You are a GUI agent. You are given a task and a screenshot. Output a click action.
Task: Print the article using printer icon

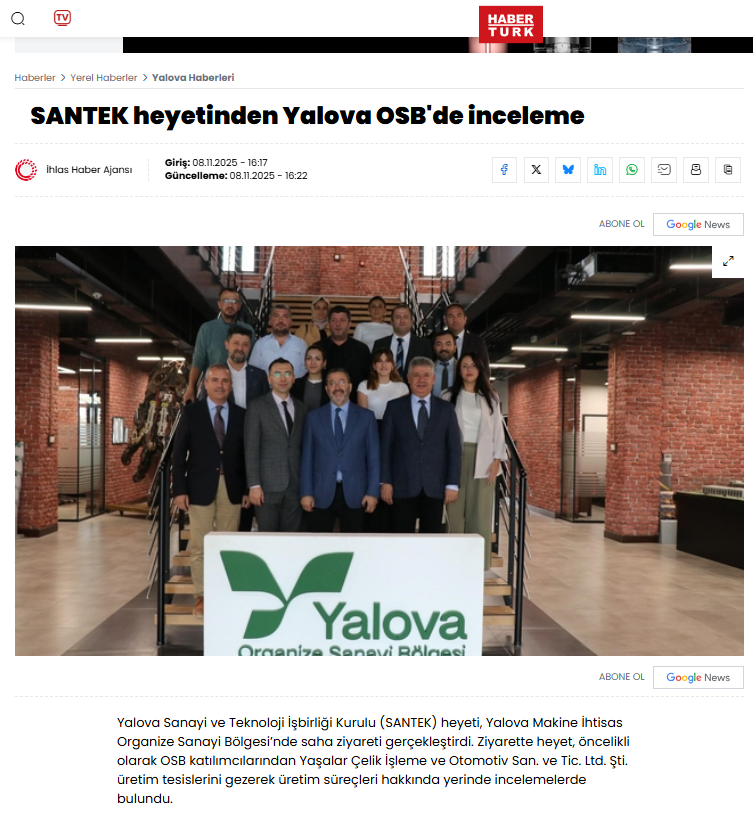pos(696,170)
